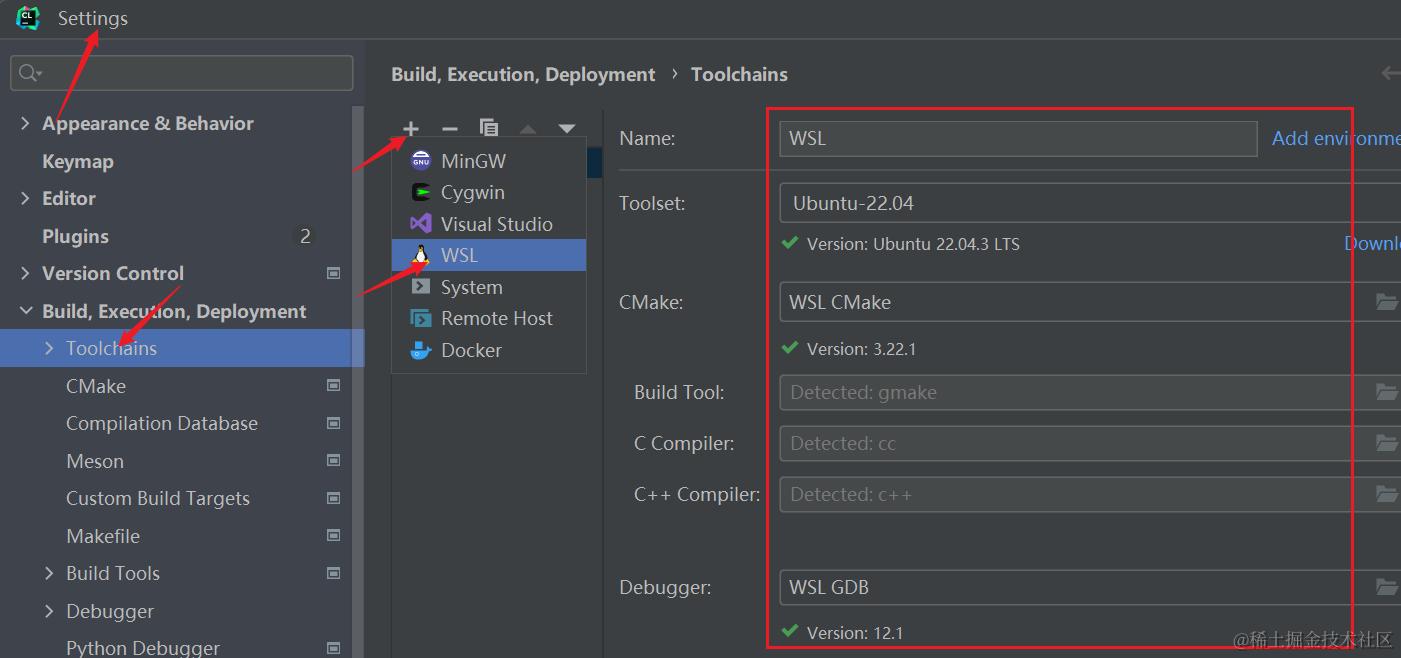Click the Add environment link

[1335, 139]
